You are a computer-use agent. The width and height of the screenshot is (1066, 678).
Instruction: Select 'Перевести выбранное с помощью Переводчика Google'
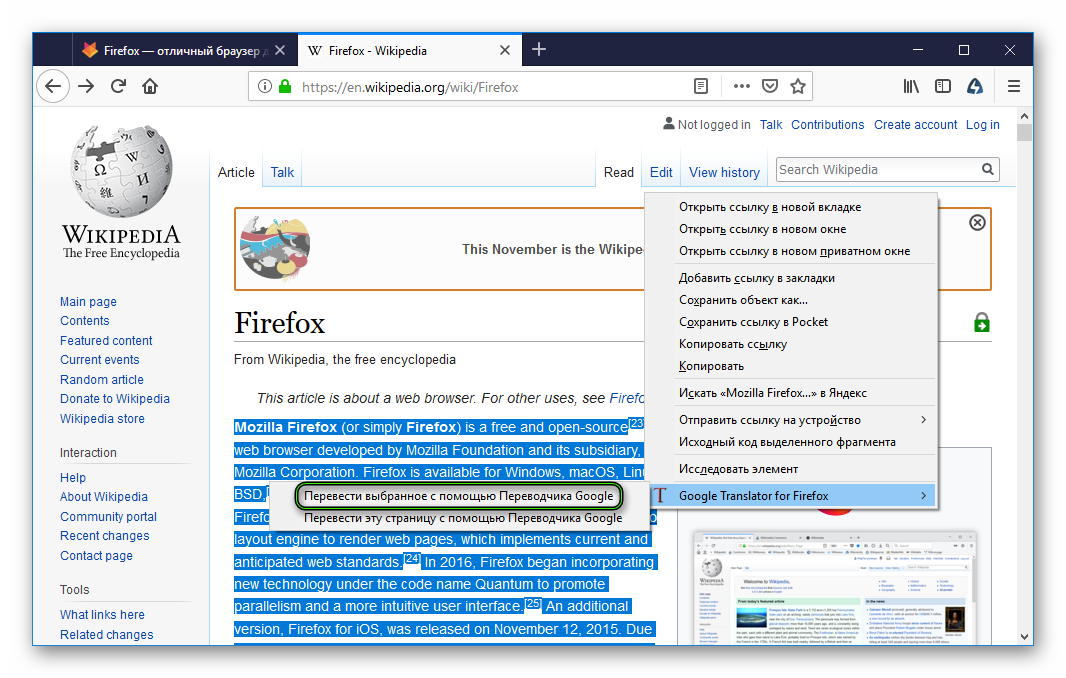coord(459,496)
